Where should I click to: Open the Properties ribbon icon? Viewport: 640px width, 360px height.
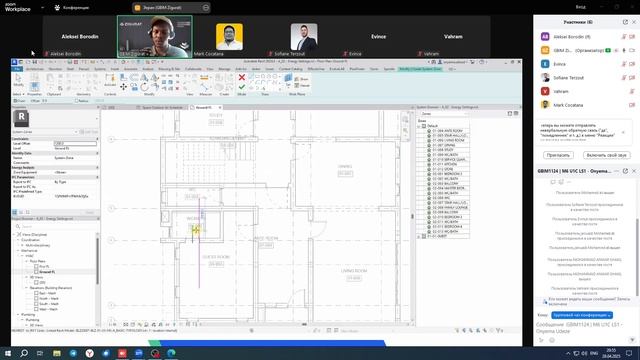tap(35, 86)
